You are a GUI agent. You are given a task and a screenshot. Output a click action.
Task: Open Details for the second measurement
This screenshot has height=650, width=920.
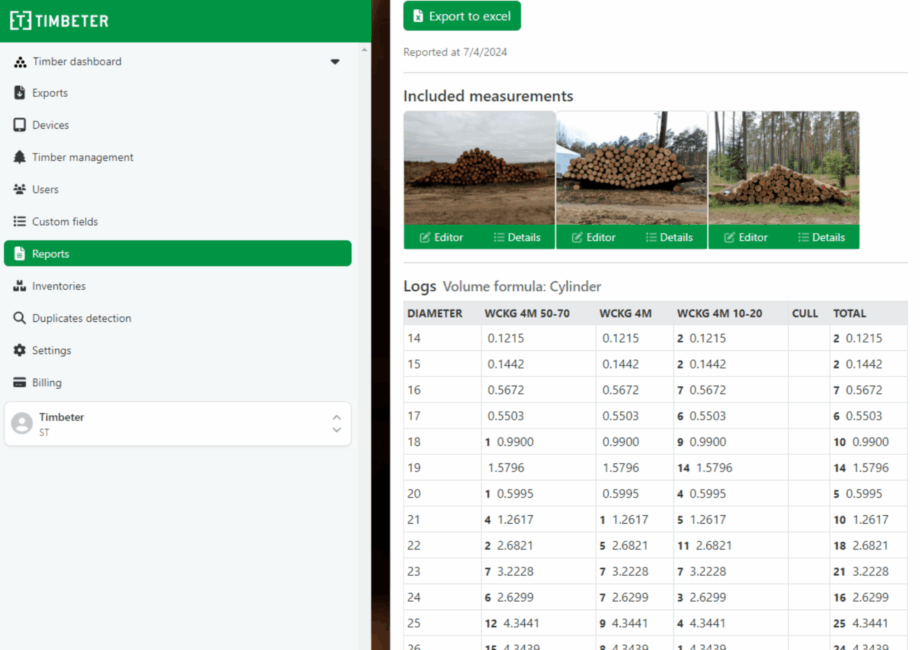(x=668, y=237)
